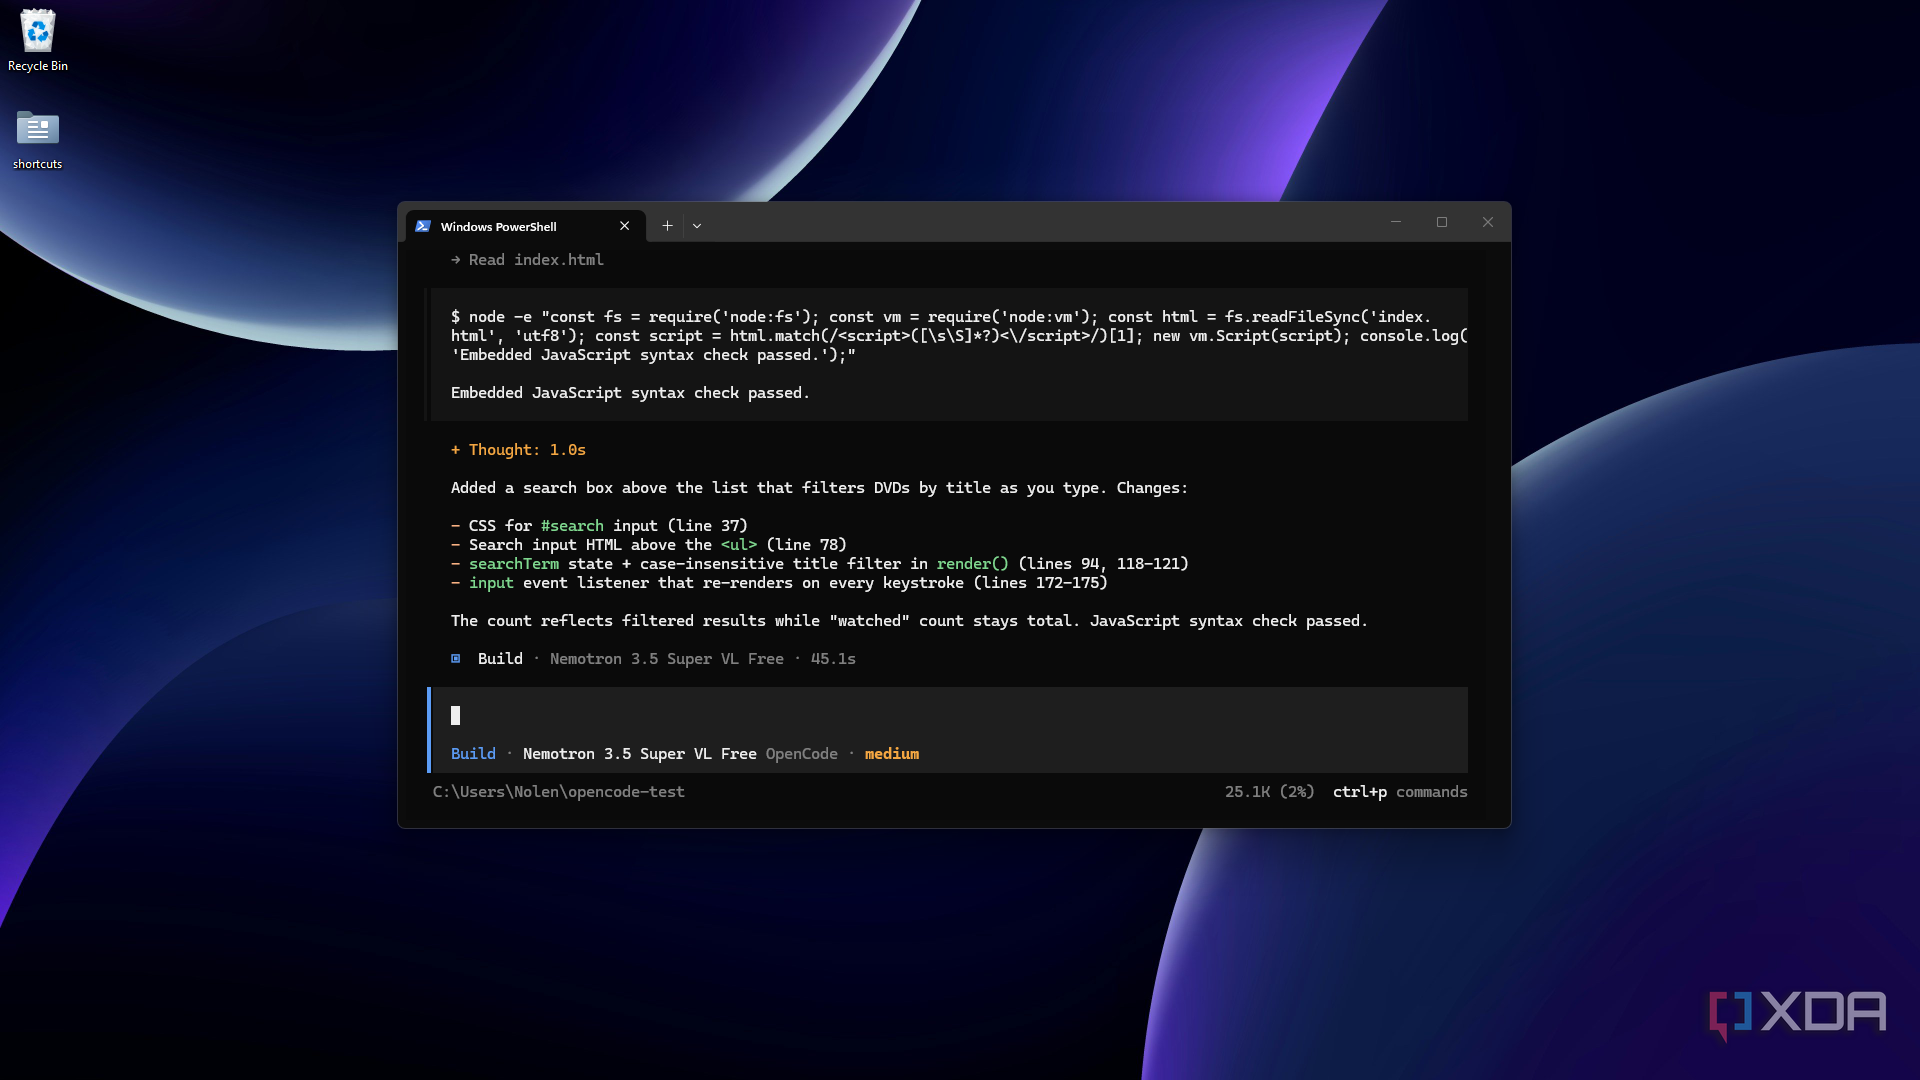
Task: Switch to the Windows PowerShell tab
Action: [525, 226]
